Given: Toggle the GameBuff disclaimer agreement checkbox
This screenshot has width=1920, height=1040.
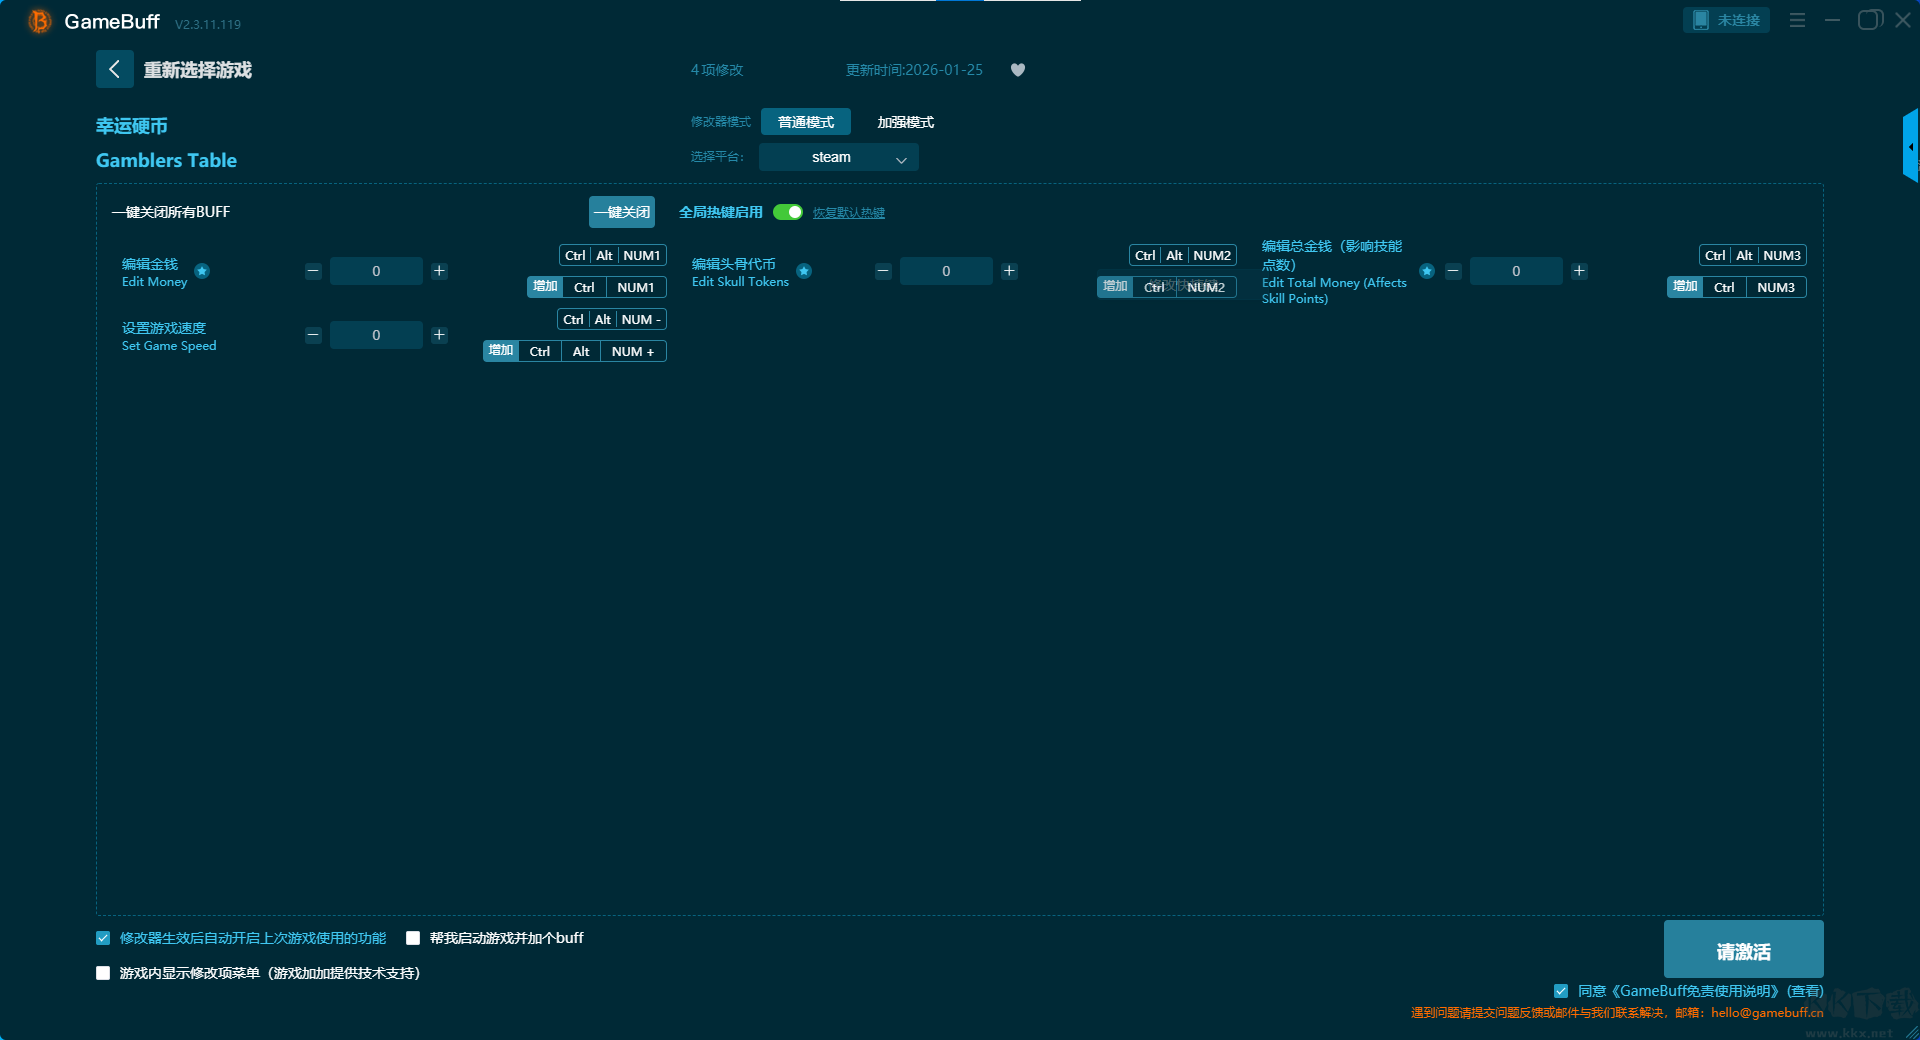Looking at the screenshot, I should pyautogui.click(x=1561, y=991).
